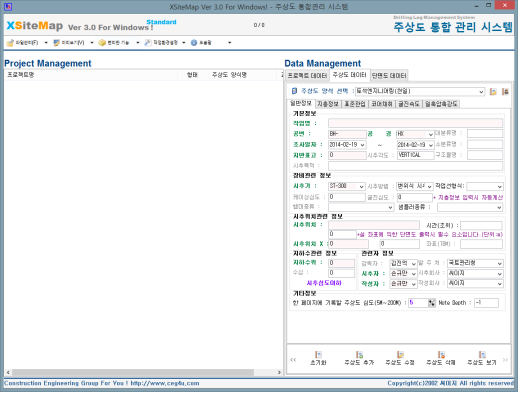Switch to the 단면도 데이터 tab
The width and height of the screenshot is (518, 393).
pos(389,76)
